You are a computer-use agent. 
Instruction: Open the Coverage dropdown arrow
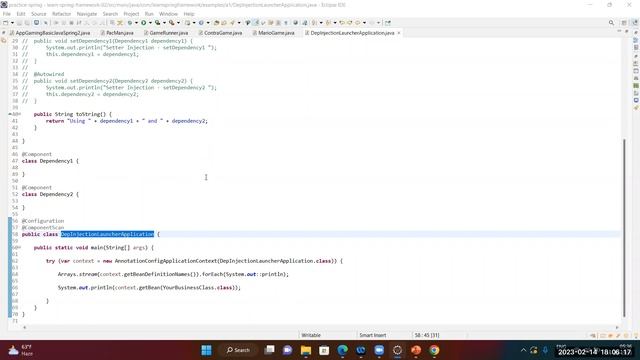[164, 23]
